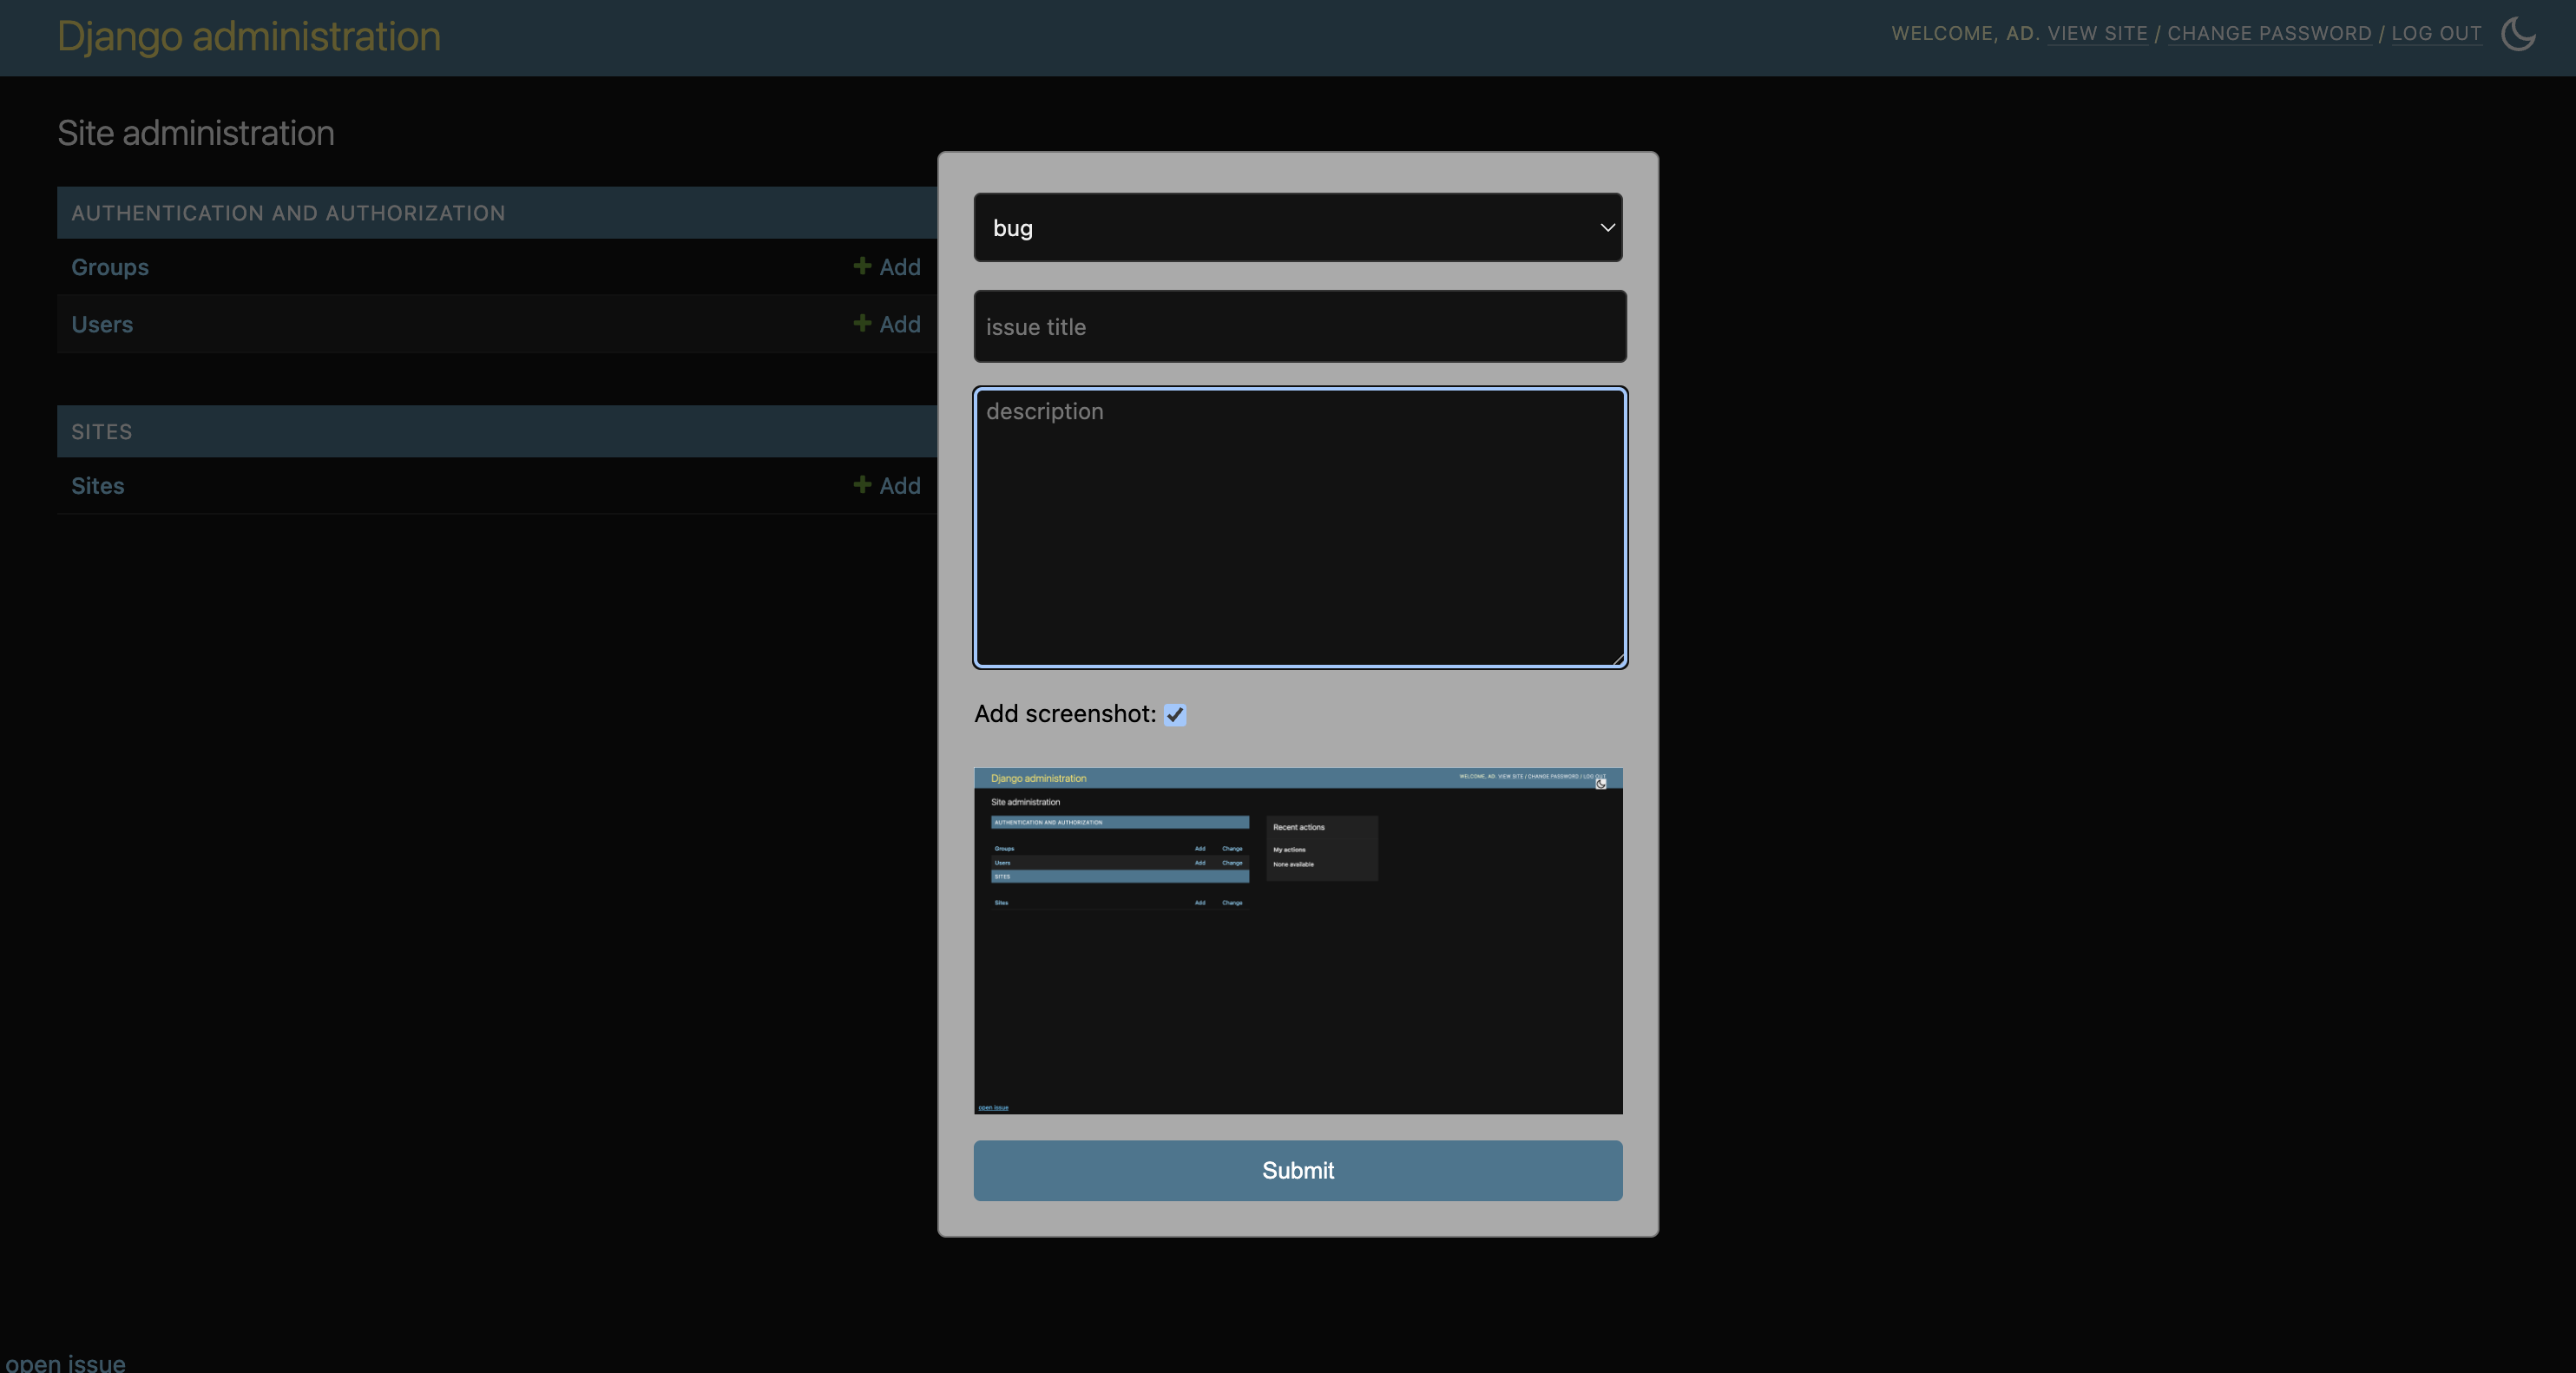Click the Add screenshot label
2576x1373 pixels.
(x=1065, y=713)
